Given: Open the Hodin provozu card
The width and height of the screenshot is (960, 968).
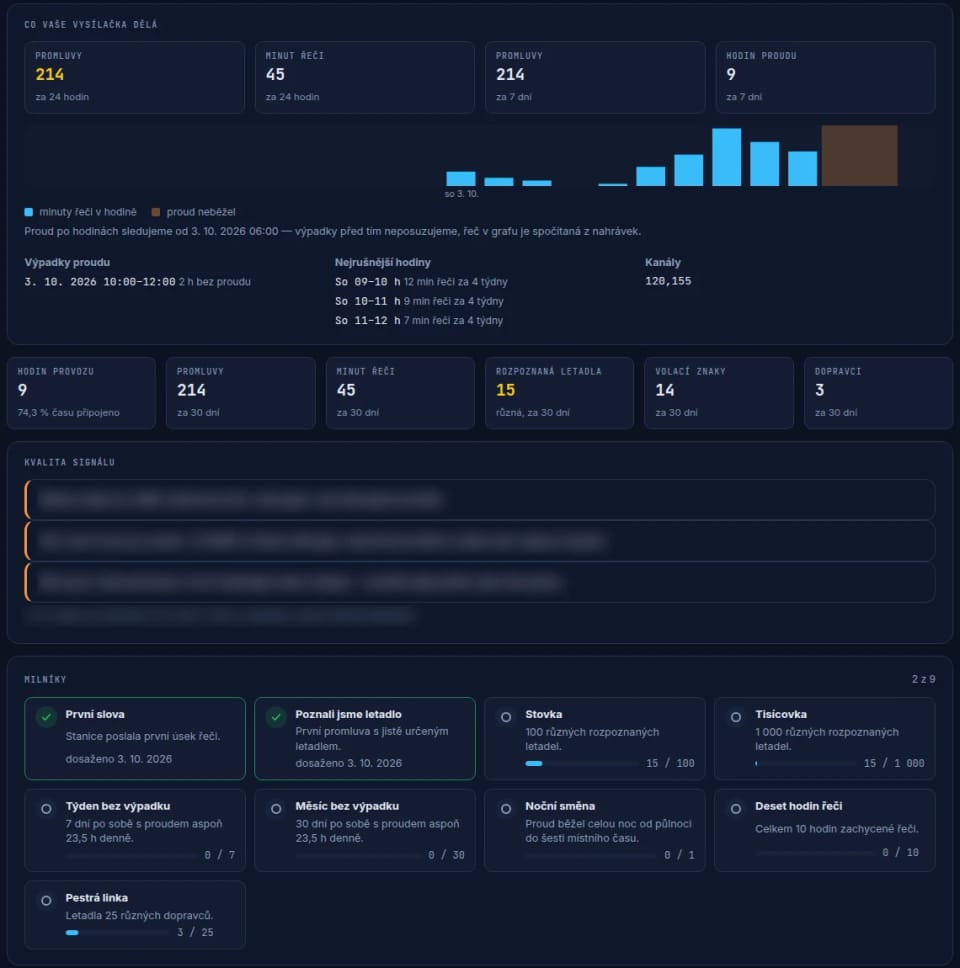Looking at the screenshot, I should [81, 393].
